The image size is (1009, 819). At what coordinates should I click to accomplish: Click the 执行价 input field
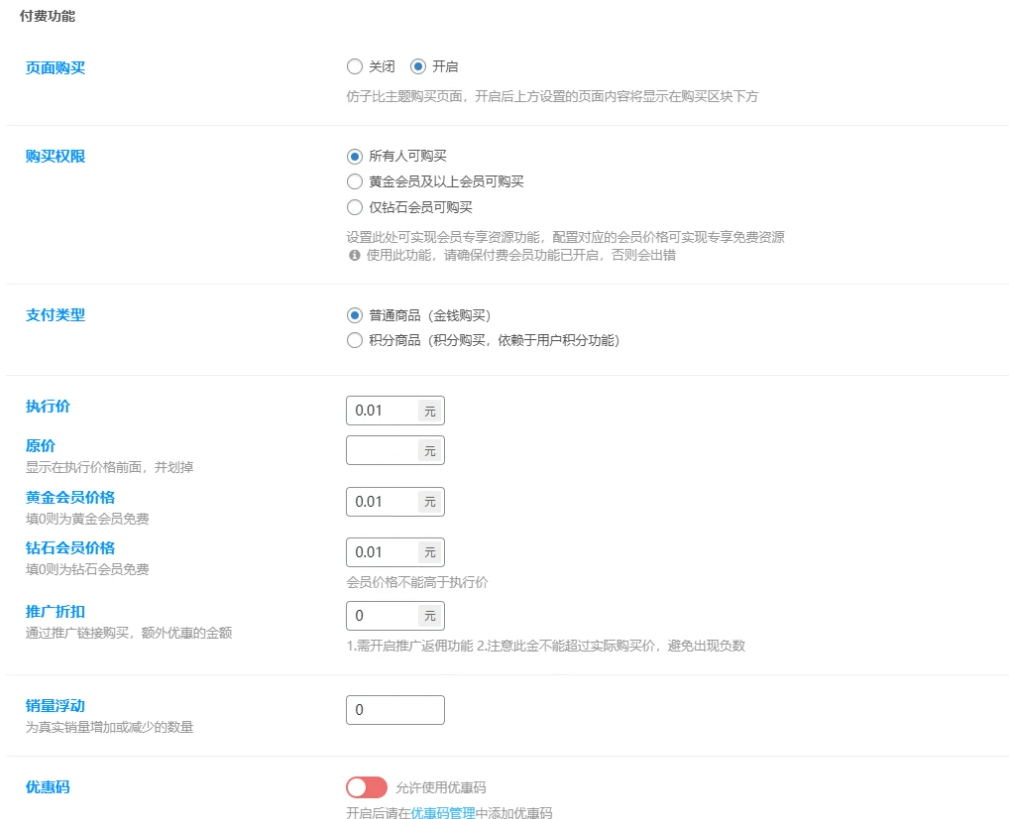coord(381,411)
